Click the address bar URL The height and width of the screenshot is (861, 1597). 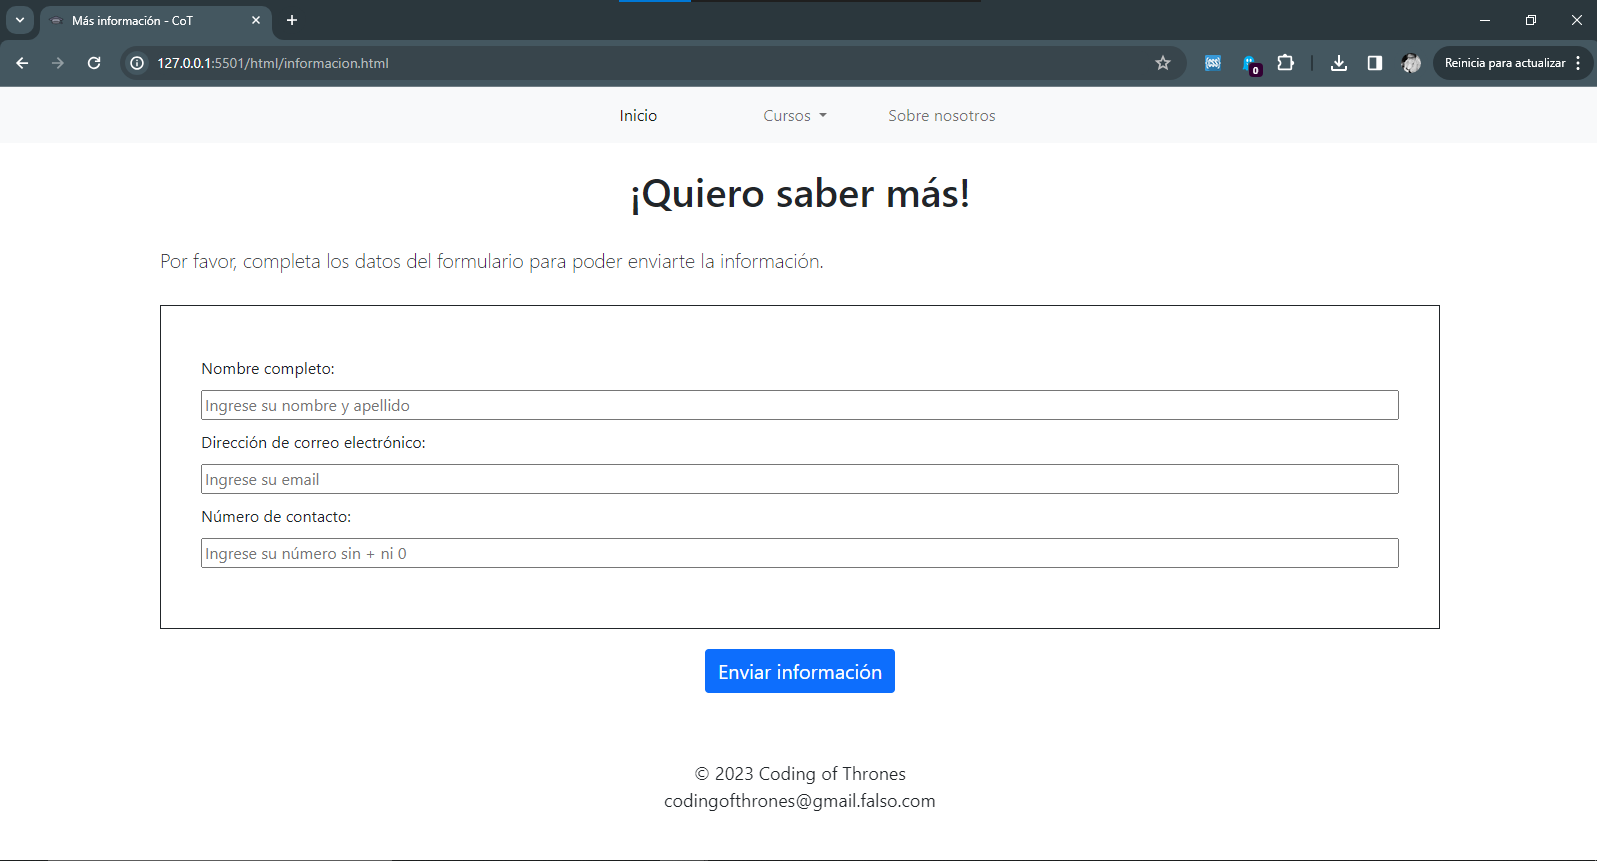tap(273, 63)
